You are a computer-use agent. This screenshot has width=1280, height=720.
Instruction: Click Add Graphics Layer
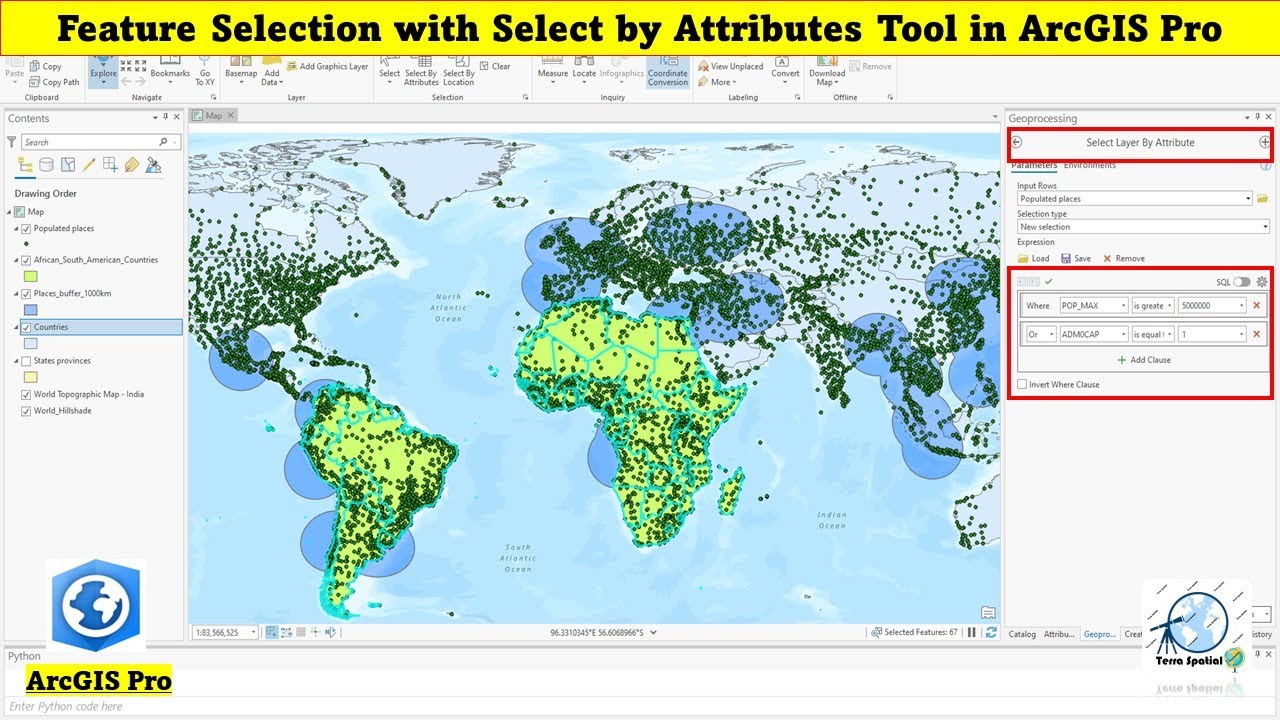point(327,66)
